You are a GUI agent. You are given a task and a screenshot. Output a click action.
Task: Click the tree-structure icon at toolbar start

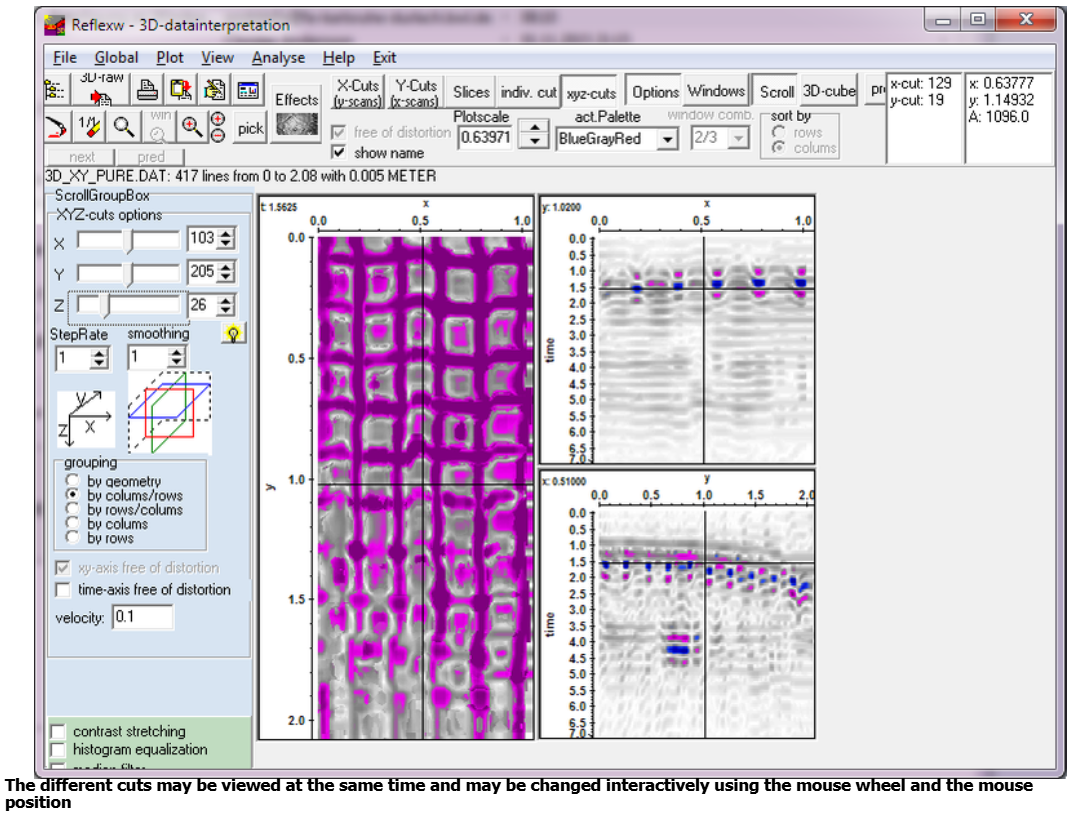56,91
